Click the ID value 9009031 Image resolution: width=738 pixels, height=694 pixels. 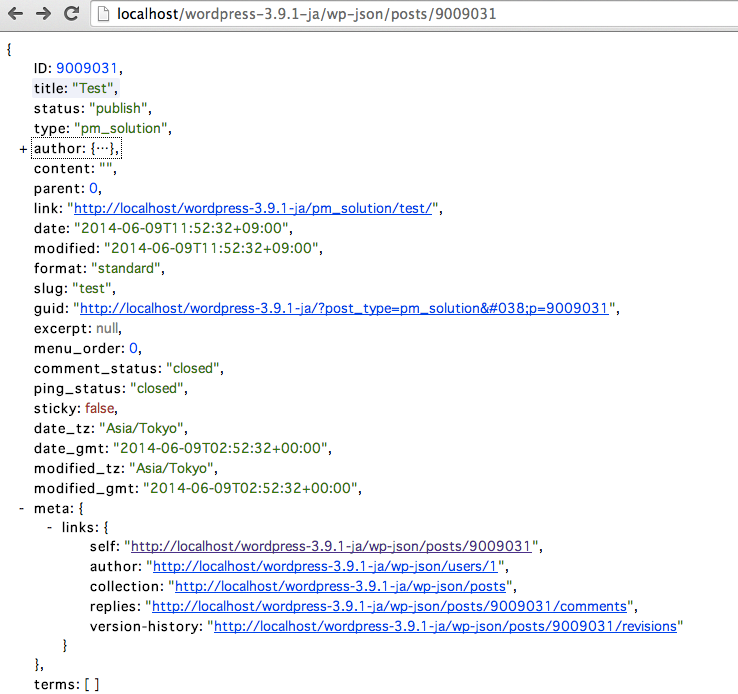87,69
